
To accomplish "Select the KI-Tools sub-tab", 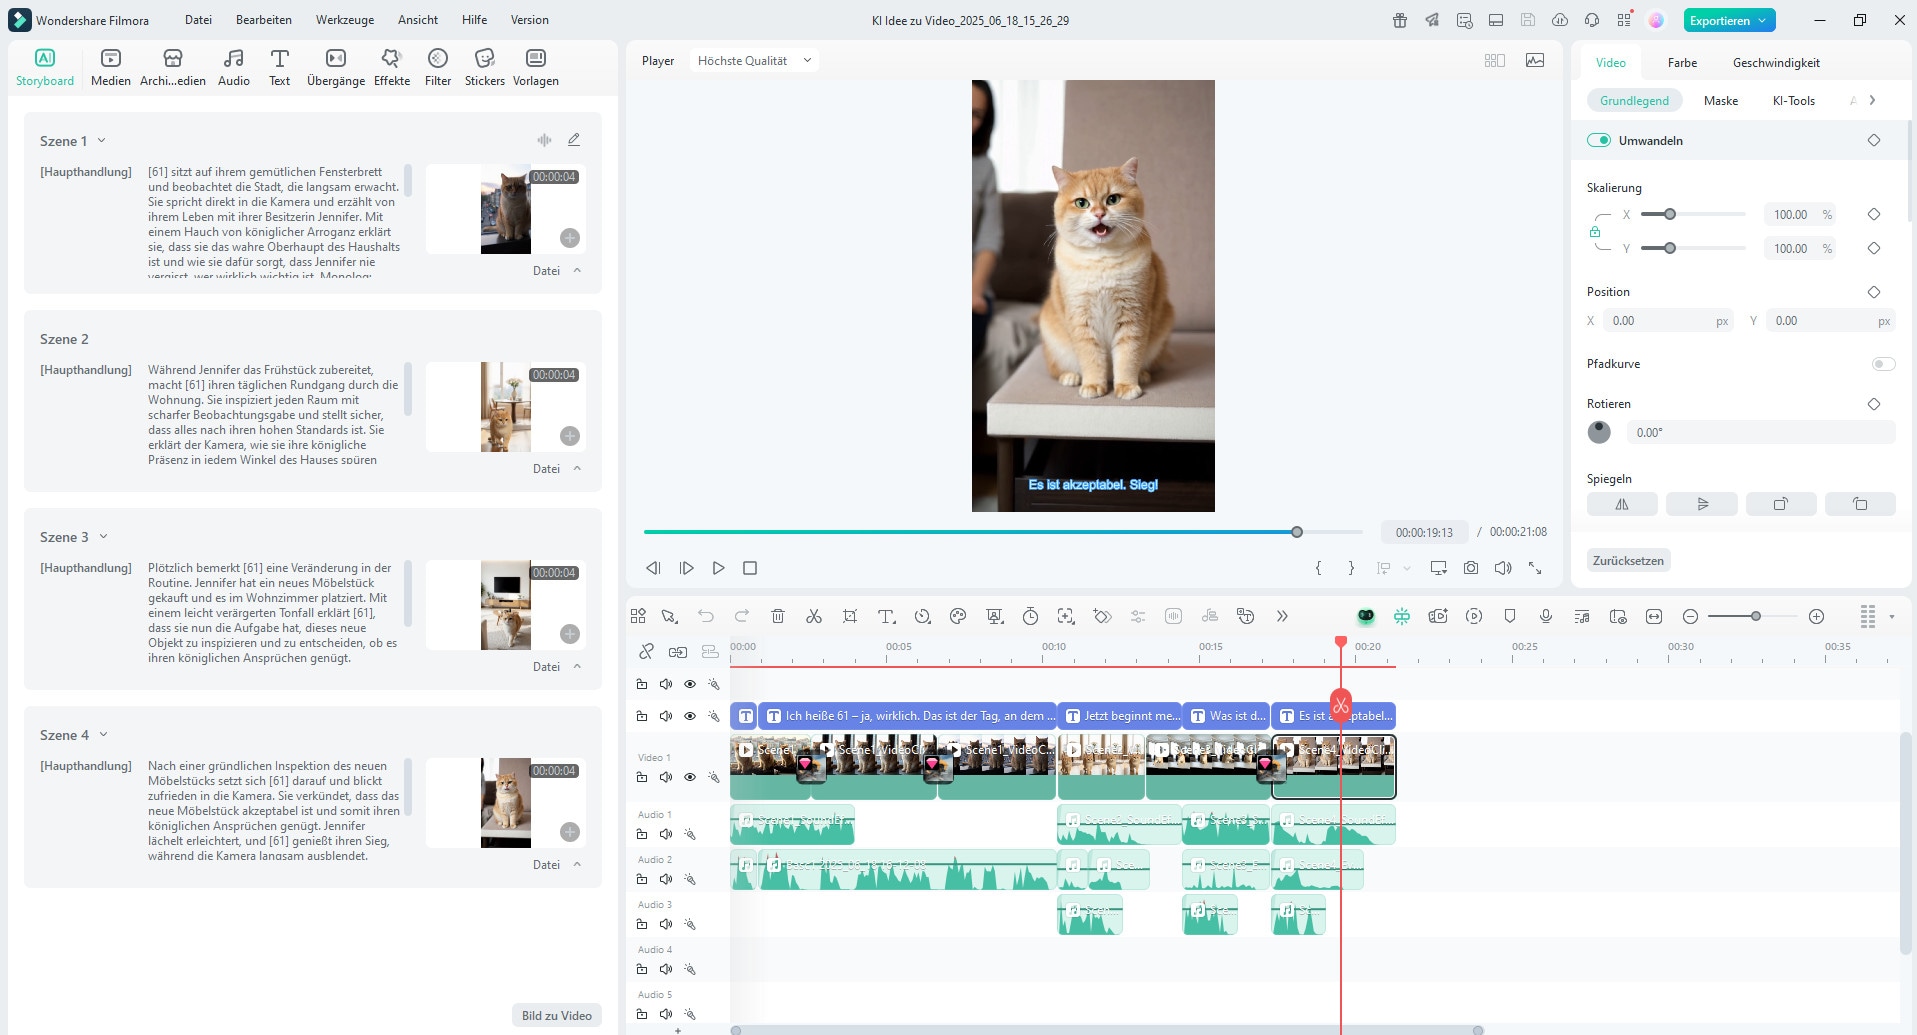I will pos(1793,100).
